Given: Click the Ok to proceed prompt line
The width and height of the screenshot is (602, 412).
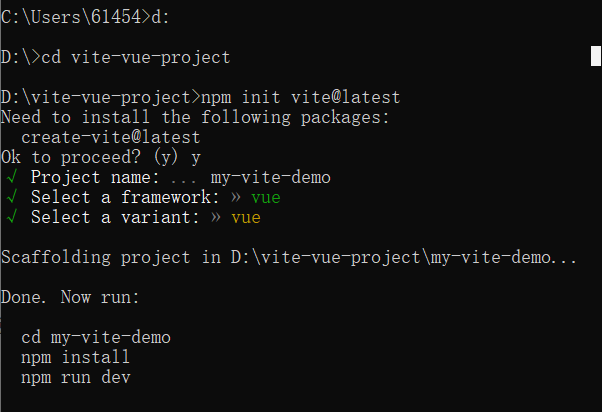Looking at the screenshot, I should (100, 157).
